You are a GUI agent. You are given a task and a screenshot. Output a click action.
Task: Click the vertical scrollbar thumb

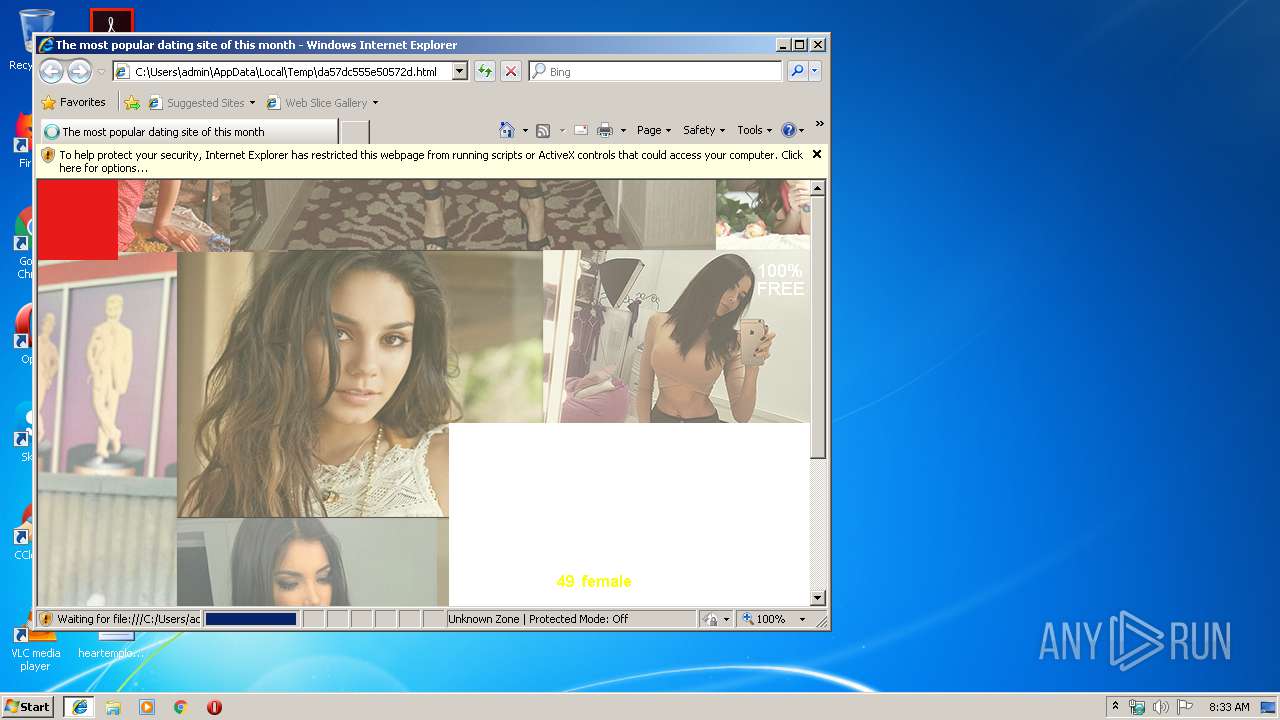[x=818, y=327]
